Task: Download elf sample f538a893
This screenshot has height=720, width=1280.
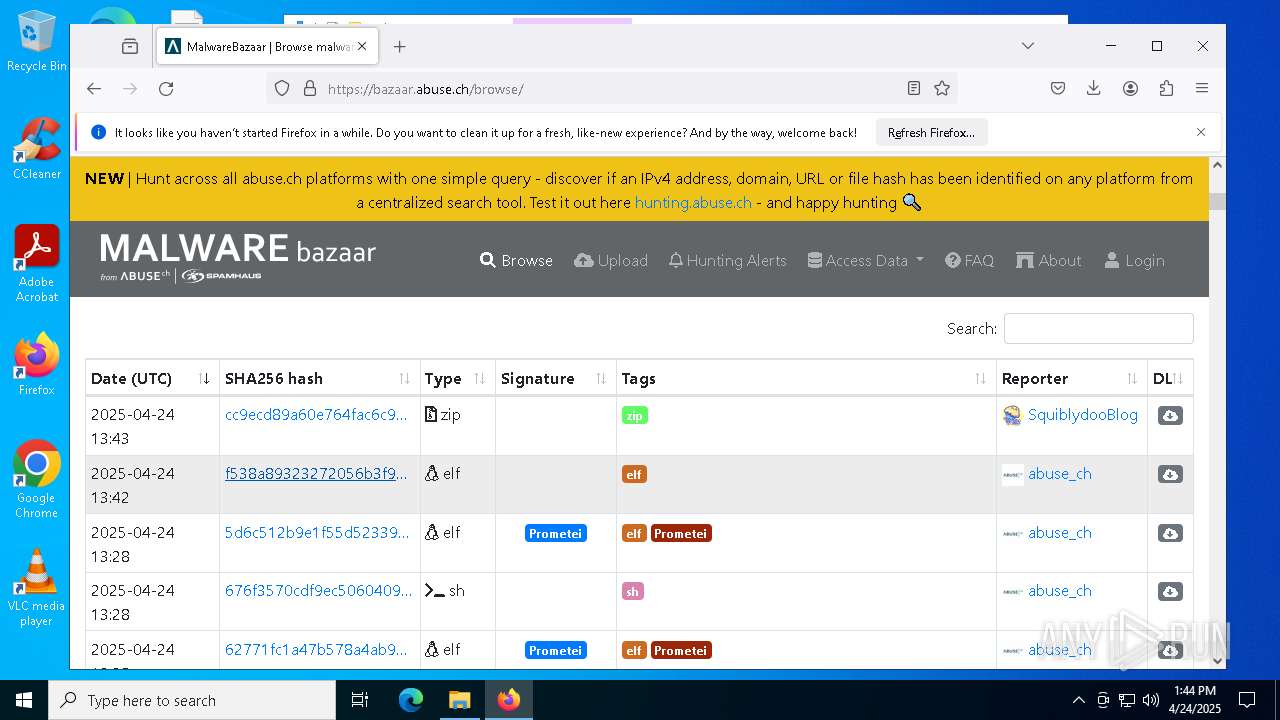Action: pyautogui.click(x=1170, y=474)
